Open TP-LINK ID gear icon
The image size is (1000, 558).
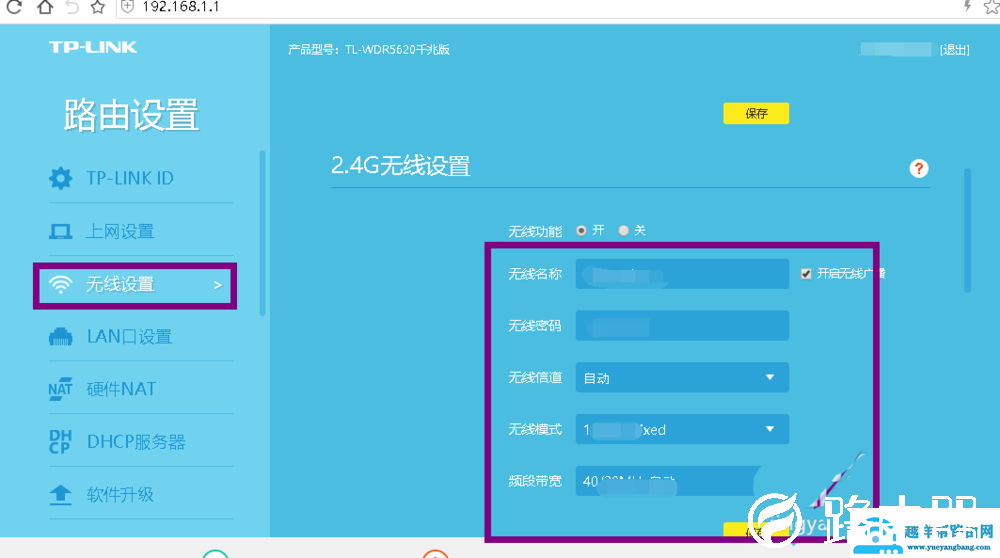click(61, 178)
